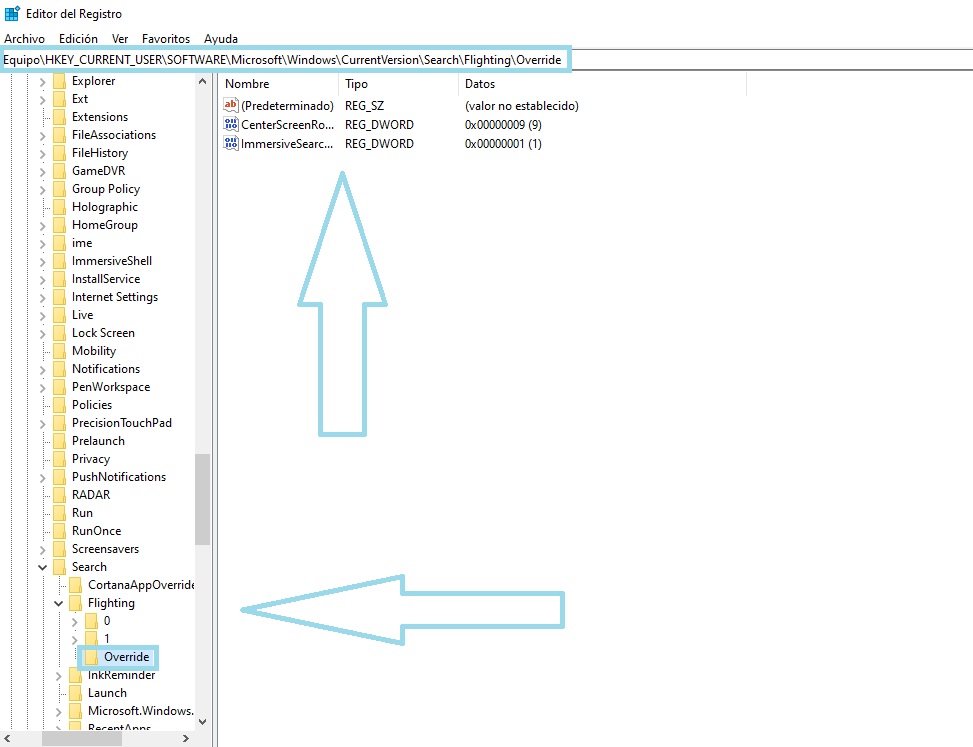Click the tree vertical scrollbar thumb

202,499
